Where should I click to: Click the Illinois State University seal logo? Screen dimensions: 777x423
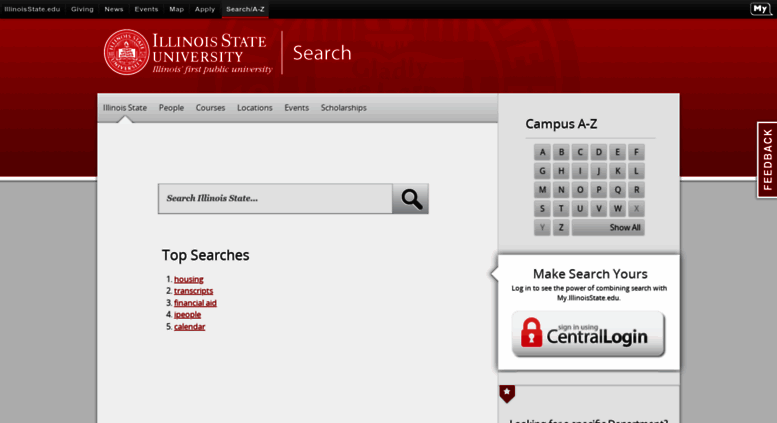point(126,52)
